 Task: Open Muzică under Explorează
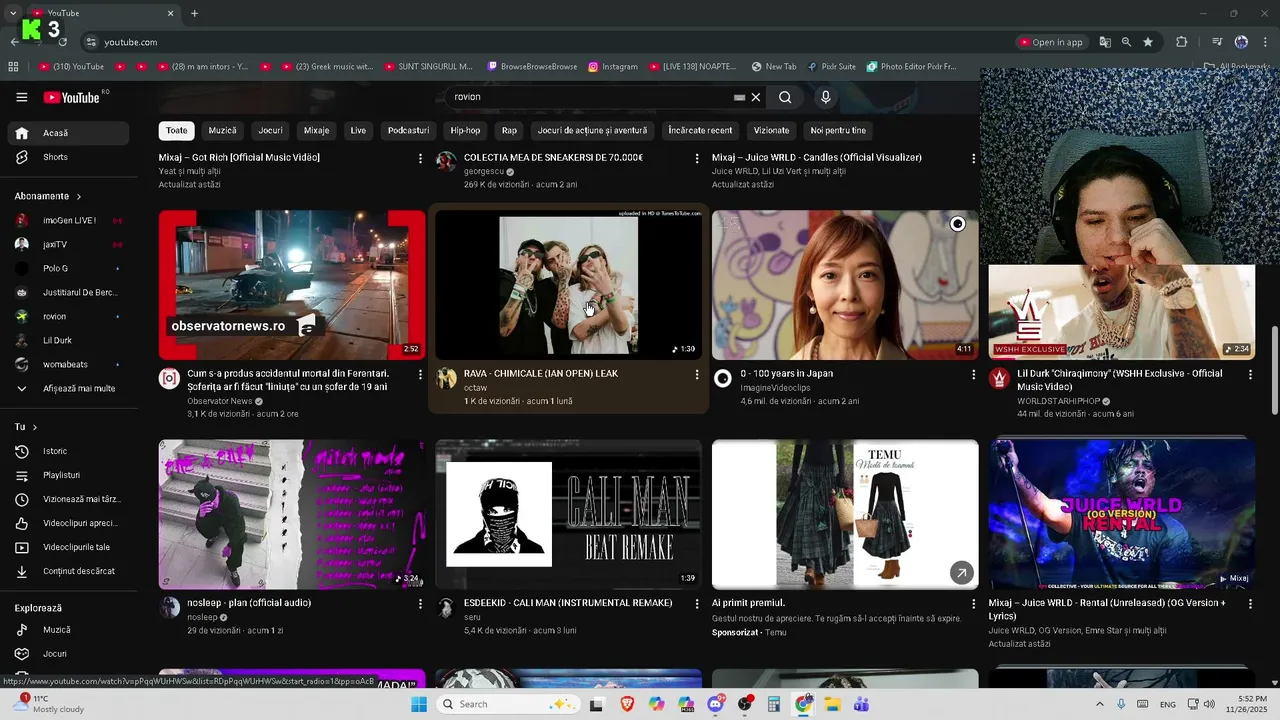(x=67, y=630)
